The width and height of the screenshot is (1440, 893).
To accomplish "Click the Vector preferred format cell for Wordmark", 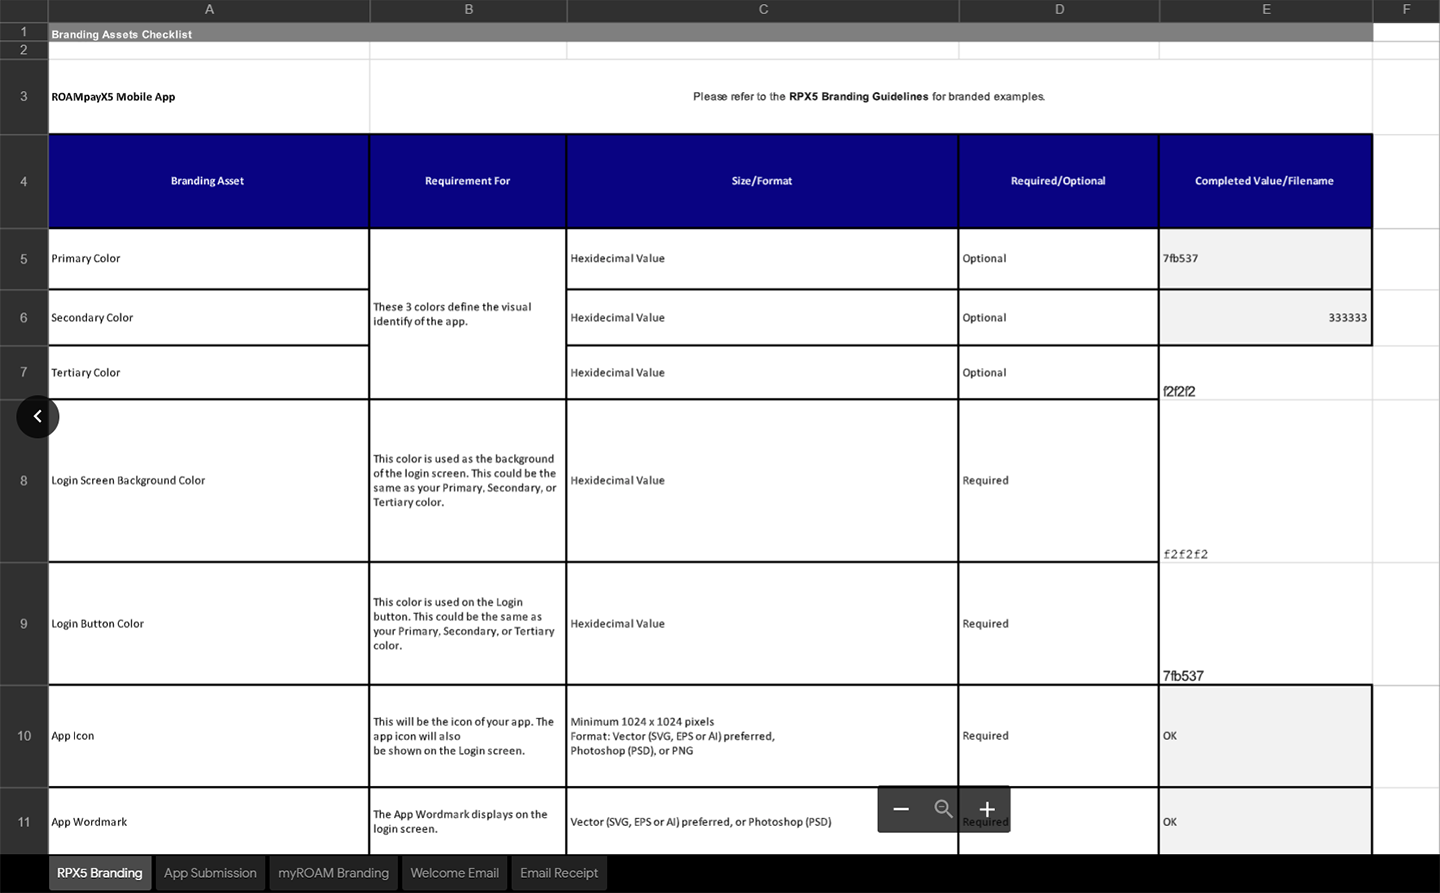I will (762, 822).
